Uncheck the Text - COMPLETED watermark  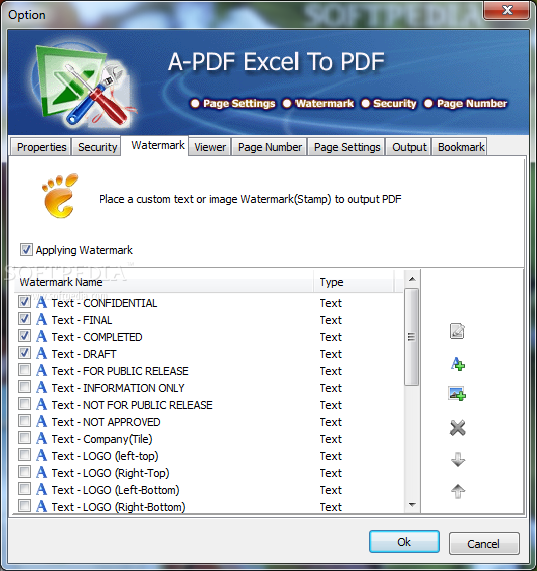[24, 336]
